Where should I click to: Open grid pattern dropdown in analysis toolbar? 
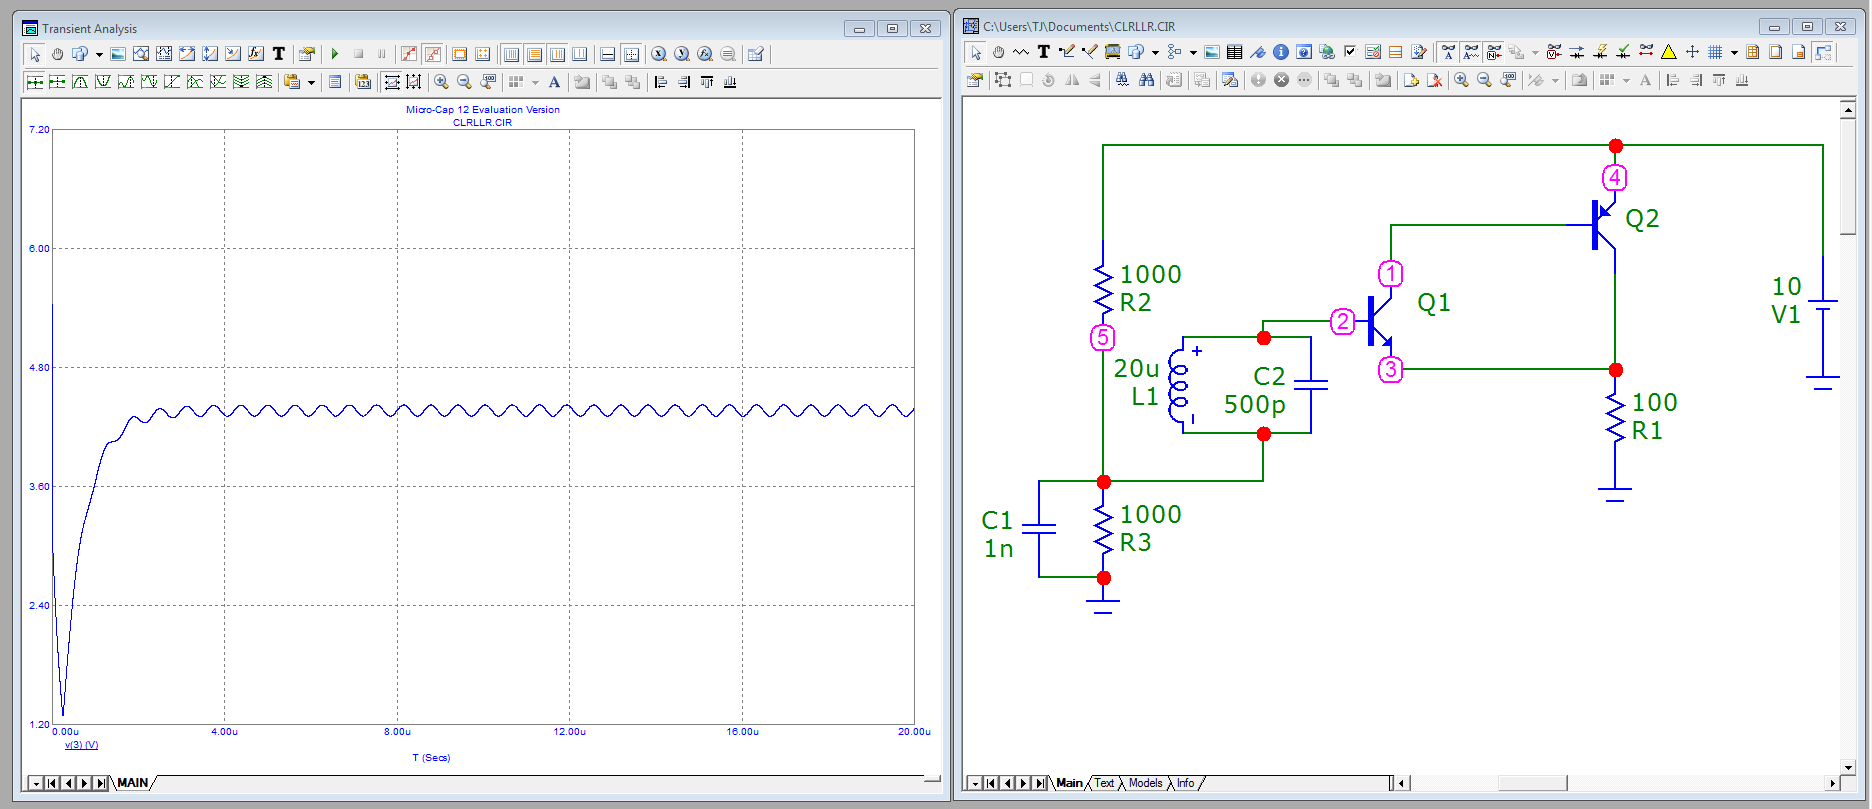pos(536,82)
